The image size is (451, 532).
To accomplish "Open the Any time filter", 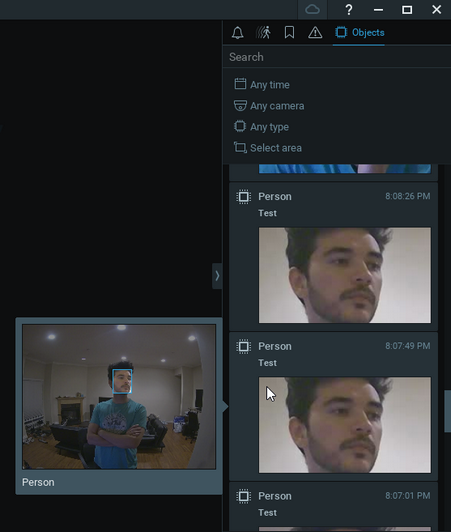I will coord(262,84).
